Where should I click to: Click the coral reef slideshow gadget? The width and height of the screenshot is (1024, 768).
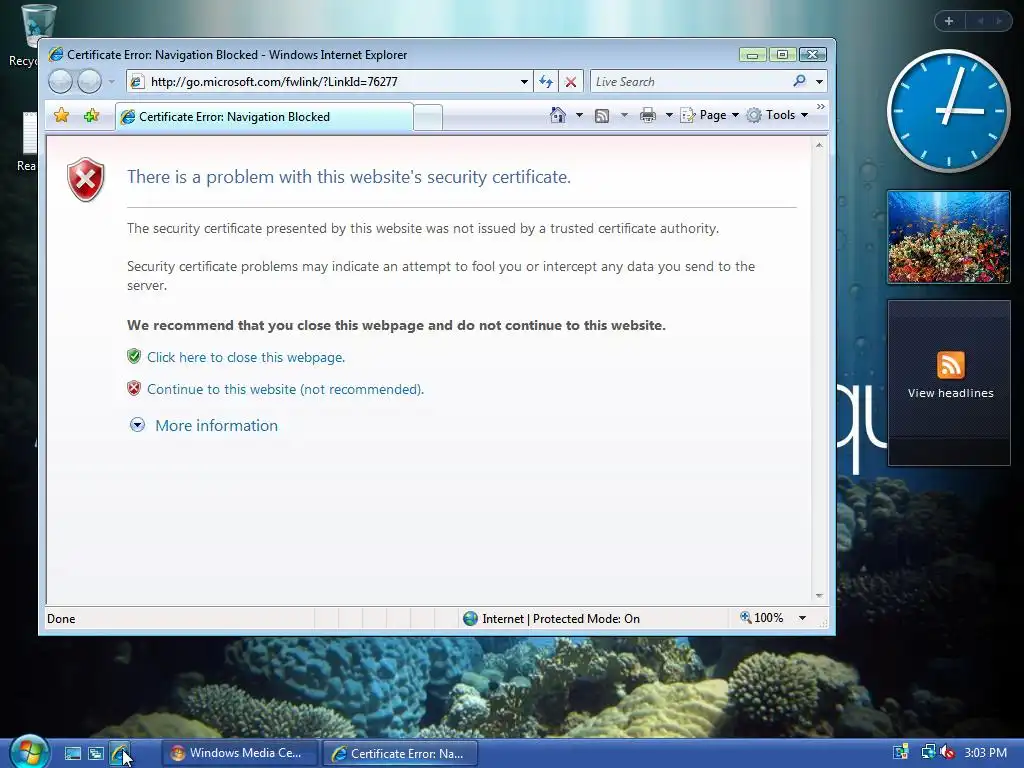click(948, 238)
